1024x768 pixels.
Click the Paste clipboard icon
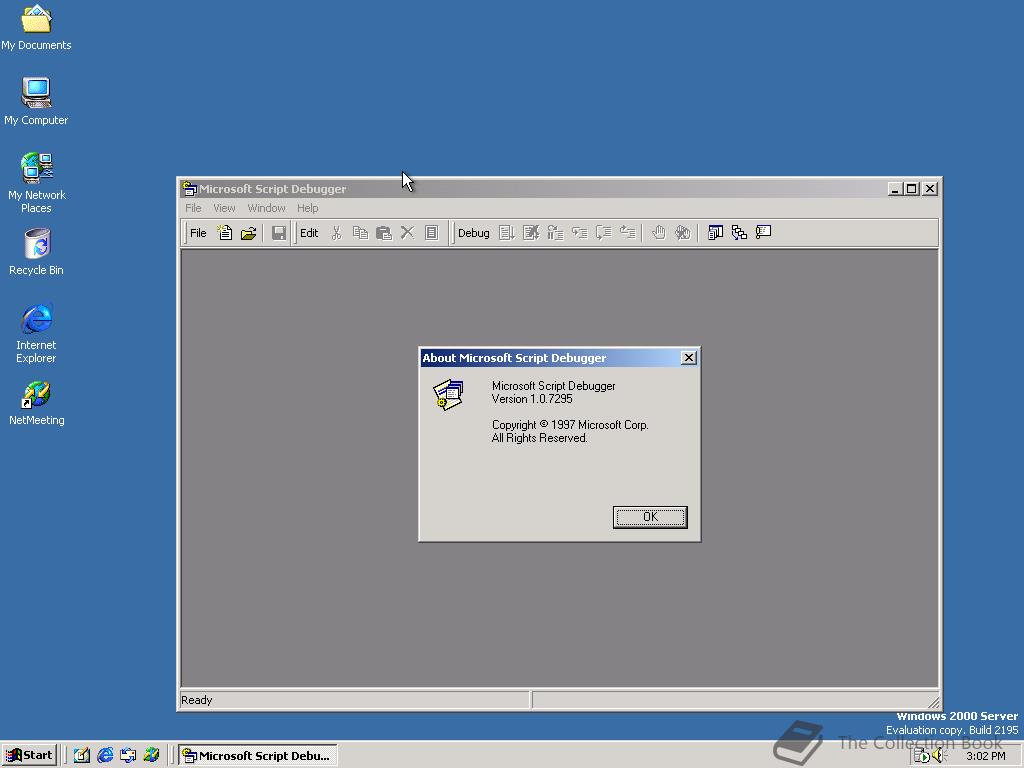coord(384,232)
